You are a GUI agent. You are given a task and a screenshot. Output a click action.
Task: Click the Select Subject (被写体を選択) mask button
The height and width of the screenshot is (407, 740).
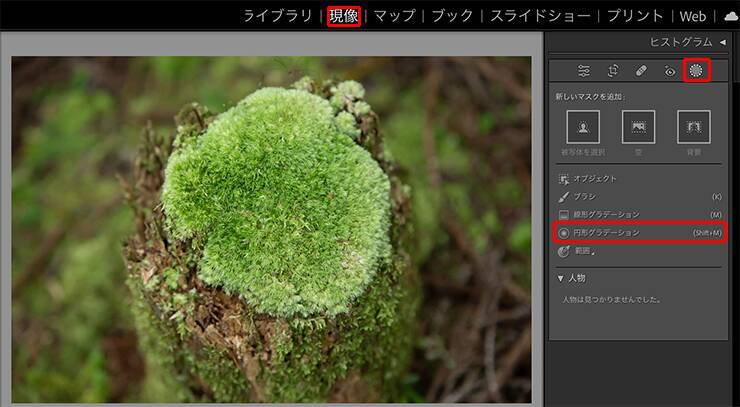click(583, 127)
